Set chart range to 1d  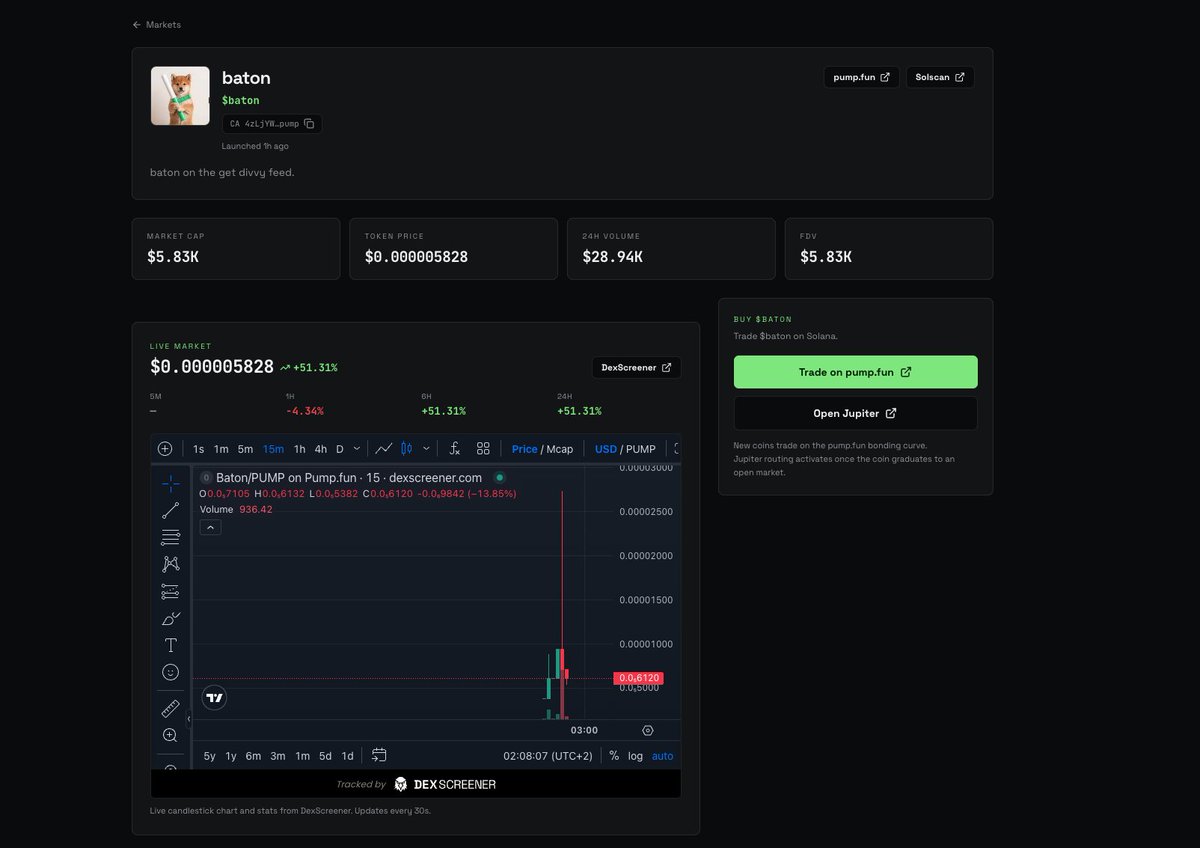[348, 756]
